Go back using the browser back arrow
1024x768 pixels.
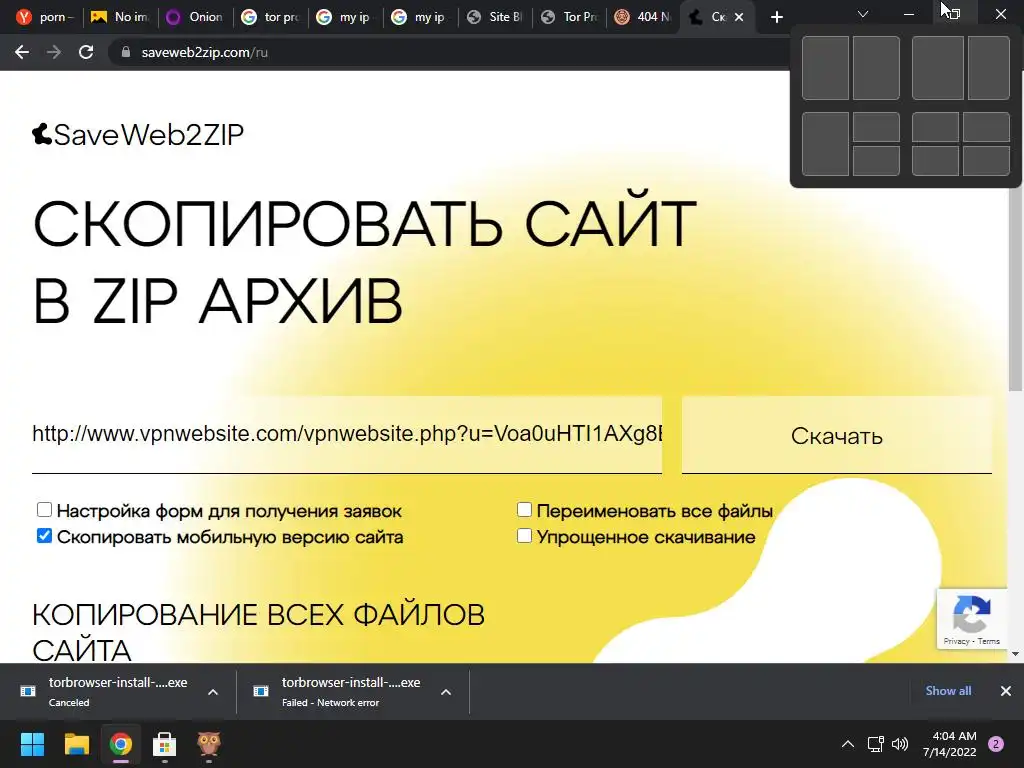(22, 52)
